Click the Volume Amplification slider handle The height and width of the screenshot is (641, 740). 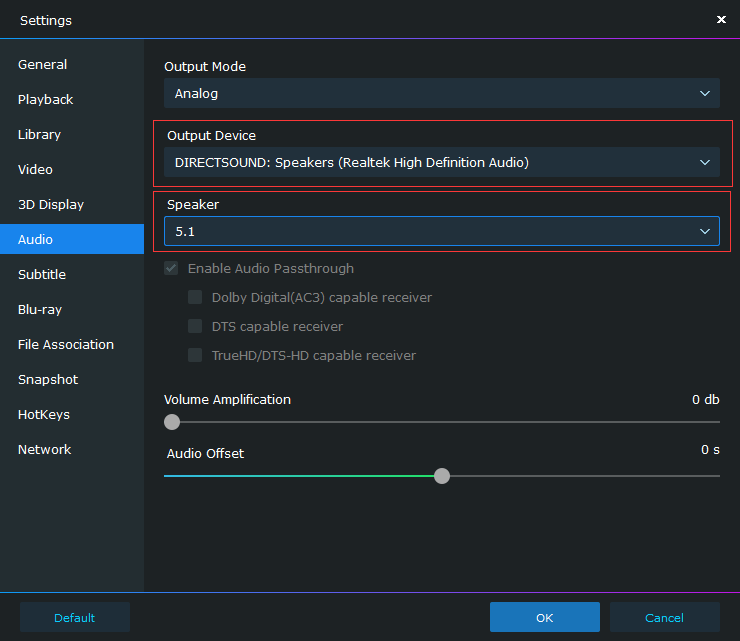(x=172, y=422)
